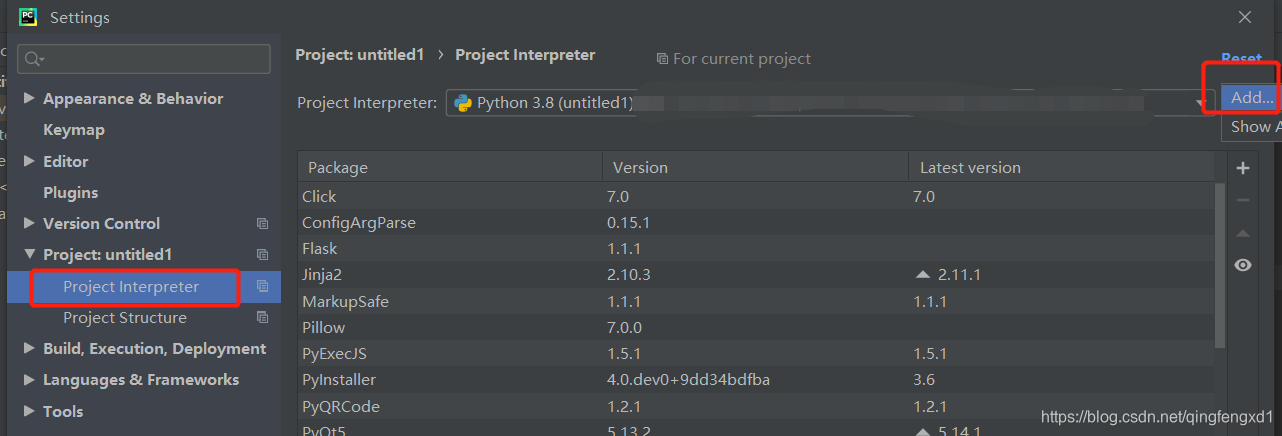Click the search magnifier icon in settings

click(34, 59)
